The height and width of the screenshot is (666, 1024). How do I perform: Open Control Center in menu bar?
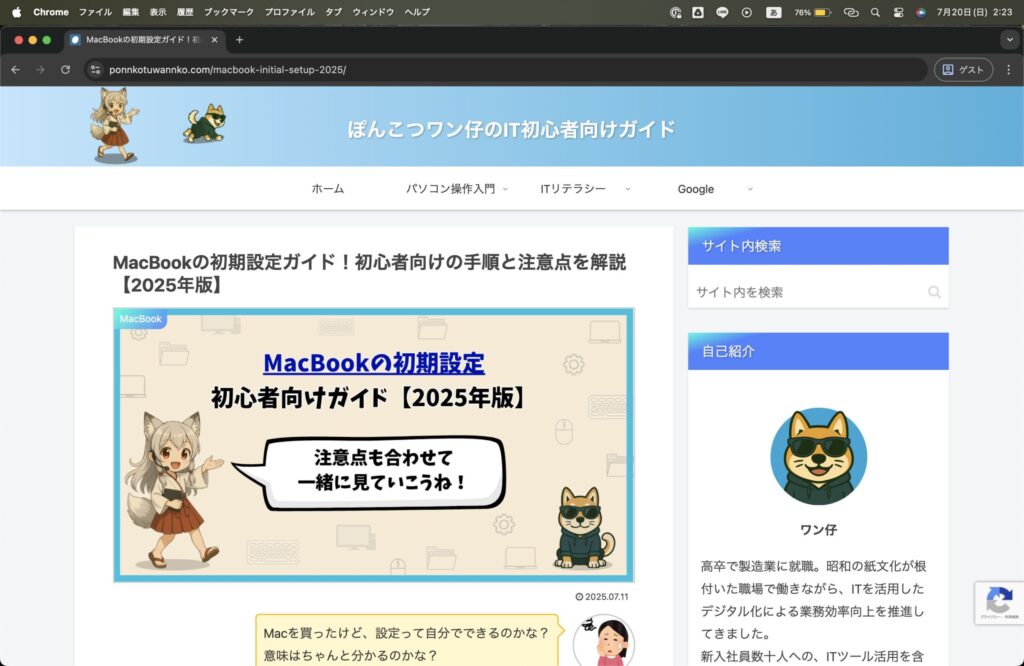[x=899, y=12]
